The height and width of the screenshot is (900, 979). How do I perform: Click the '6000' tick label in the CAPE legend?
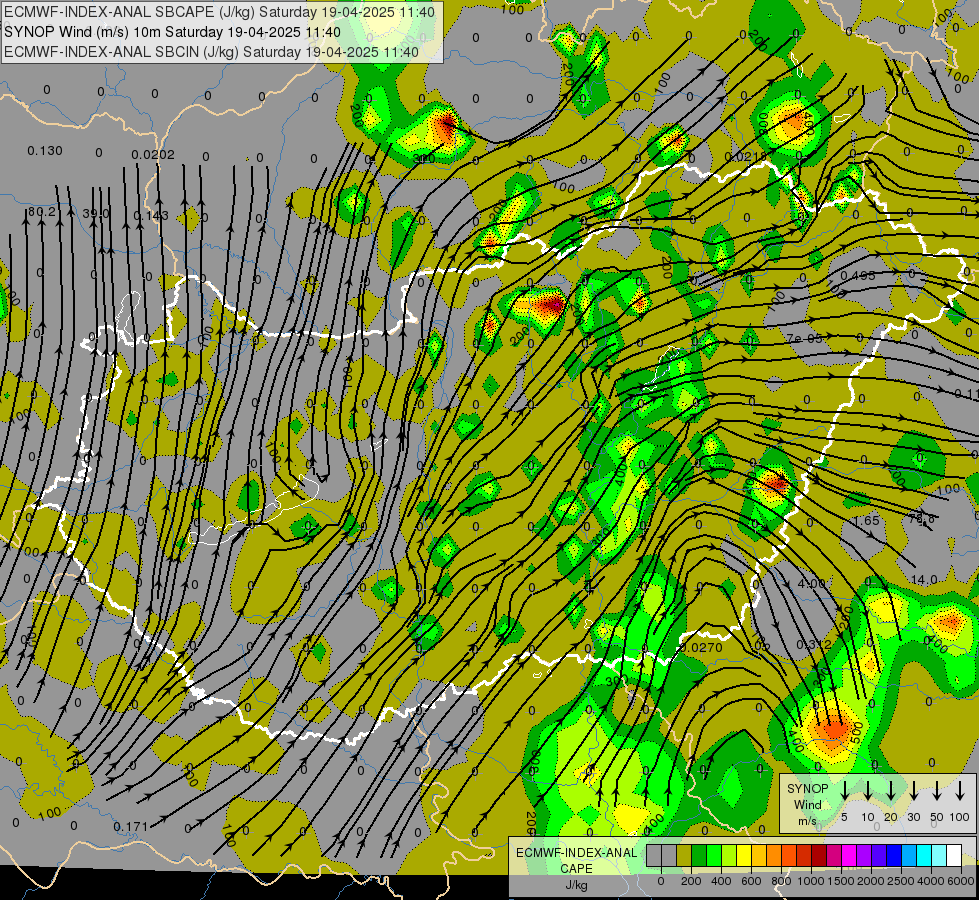(960, 881)
